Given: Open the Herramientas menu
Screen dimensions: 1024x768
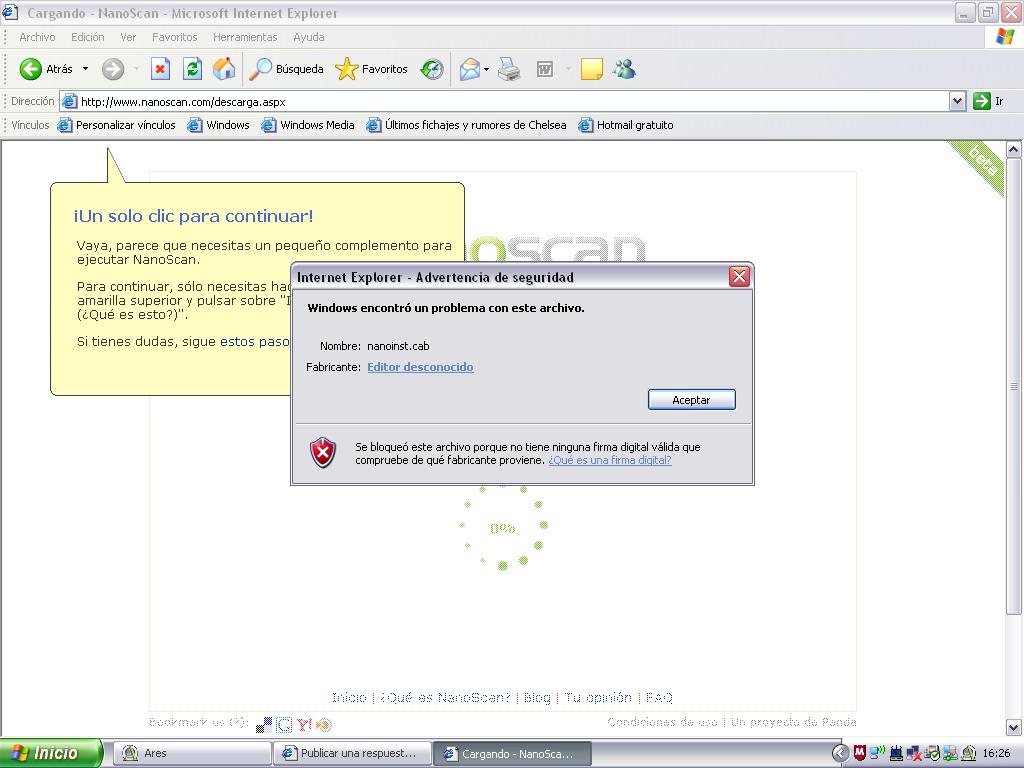Looking at the screenshot, I should (x=245, y=37).
